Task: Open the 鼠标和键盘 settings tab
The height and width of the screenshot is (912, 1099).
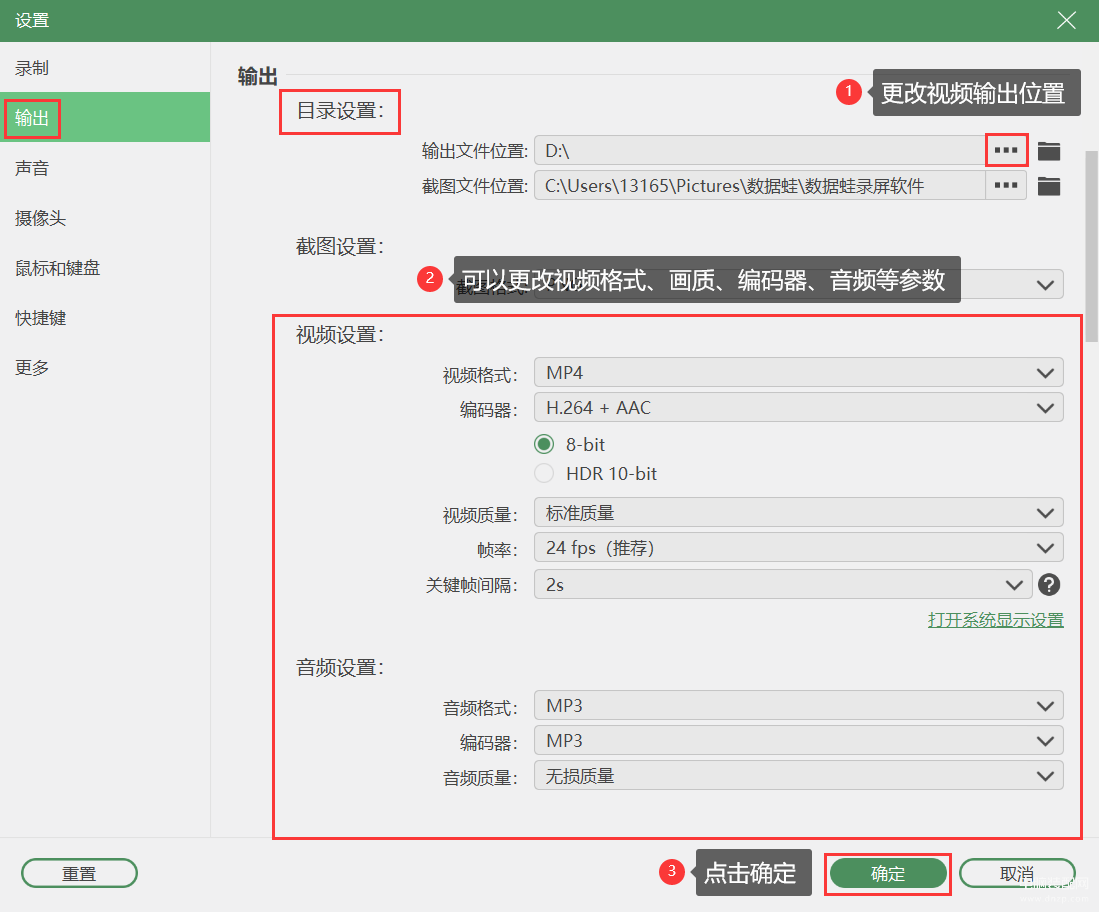Action: [105, 268]
